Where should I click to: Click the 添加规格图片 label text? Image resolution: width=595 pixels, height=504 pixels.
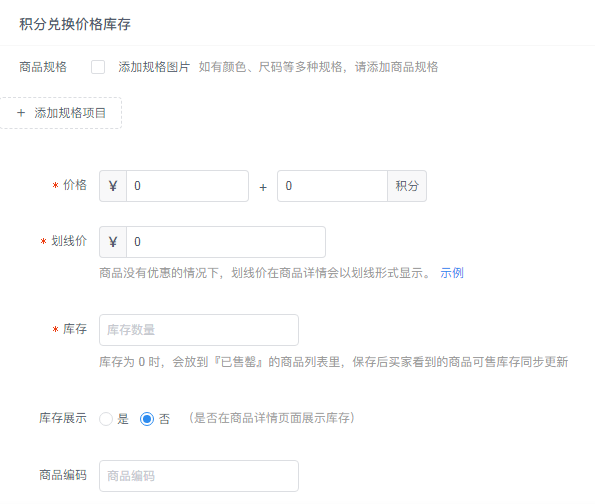(154, 67)
